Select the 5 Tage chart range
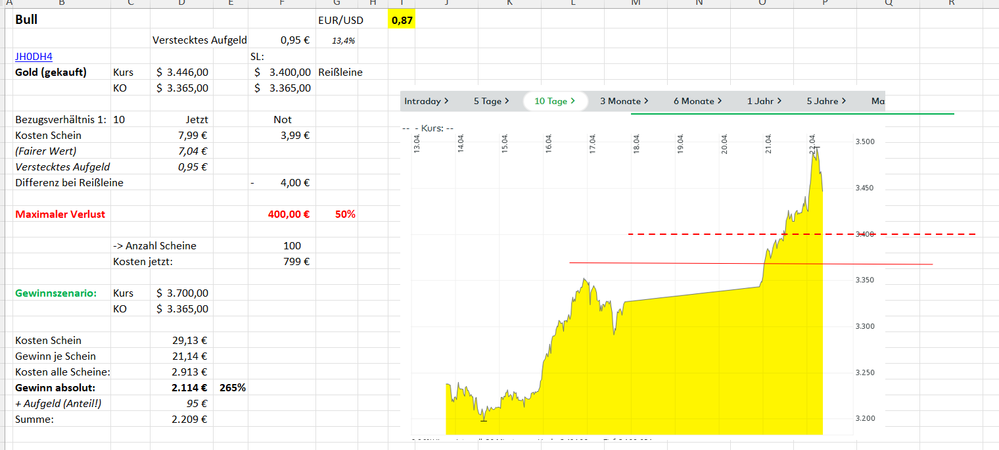Image resolution: width=999 pixels, height=450 pixels. [491, 101]
